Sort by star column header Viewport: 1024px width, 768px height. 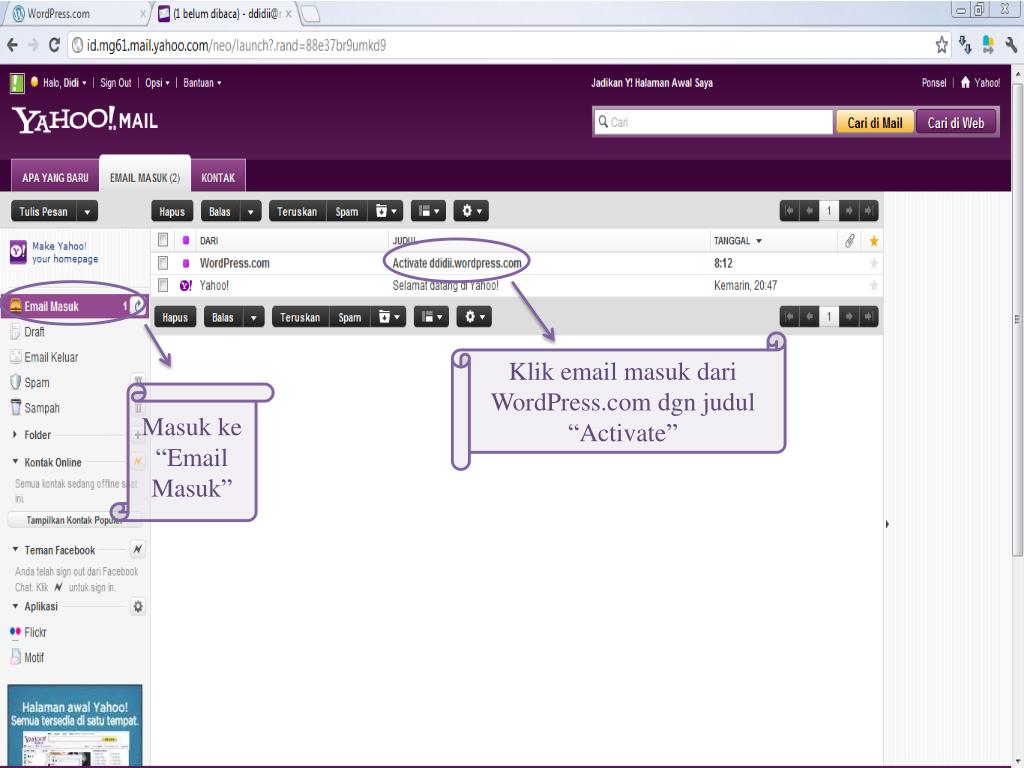point(873,241)
